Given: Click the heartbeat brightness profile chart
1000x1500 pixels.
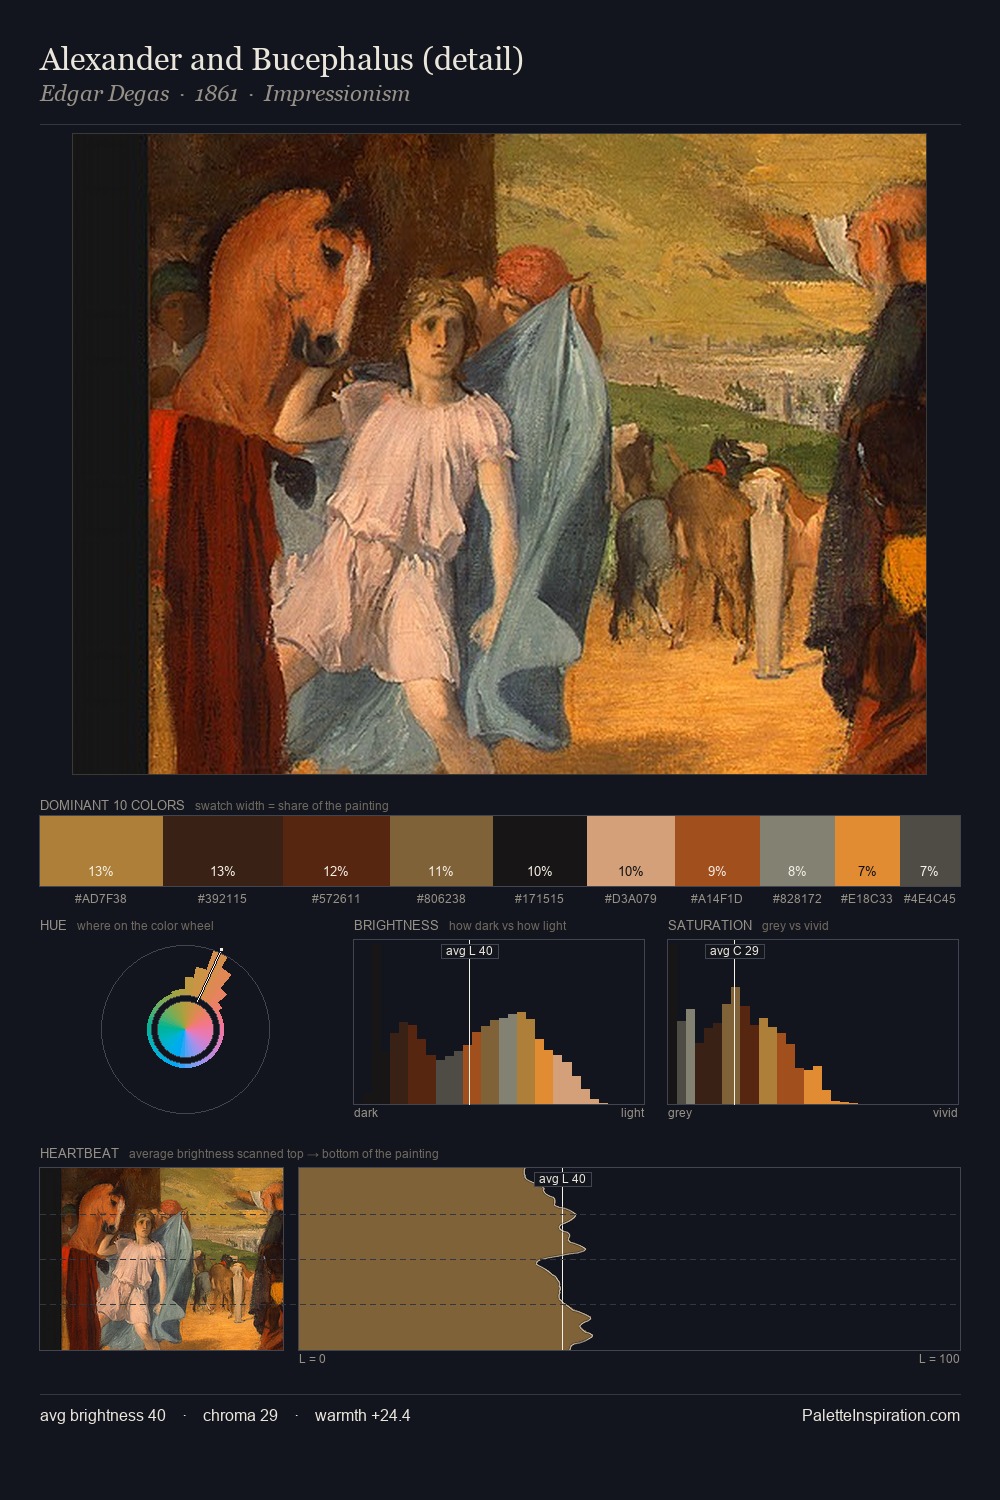Looking at the screenshot, I should 629,1259.
